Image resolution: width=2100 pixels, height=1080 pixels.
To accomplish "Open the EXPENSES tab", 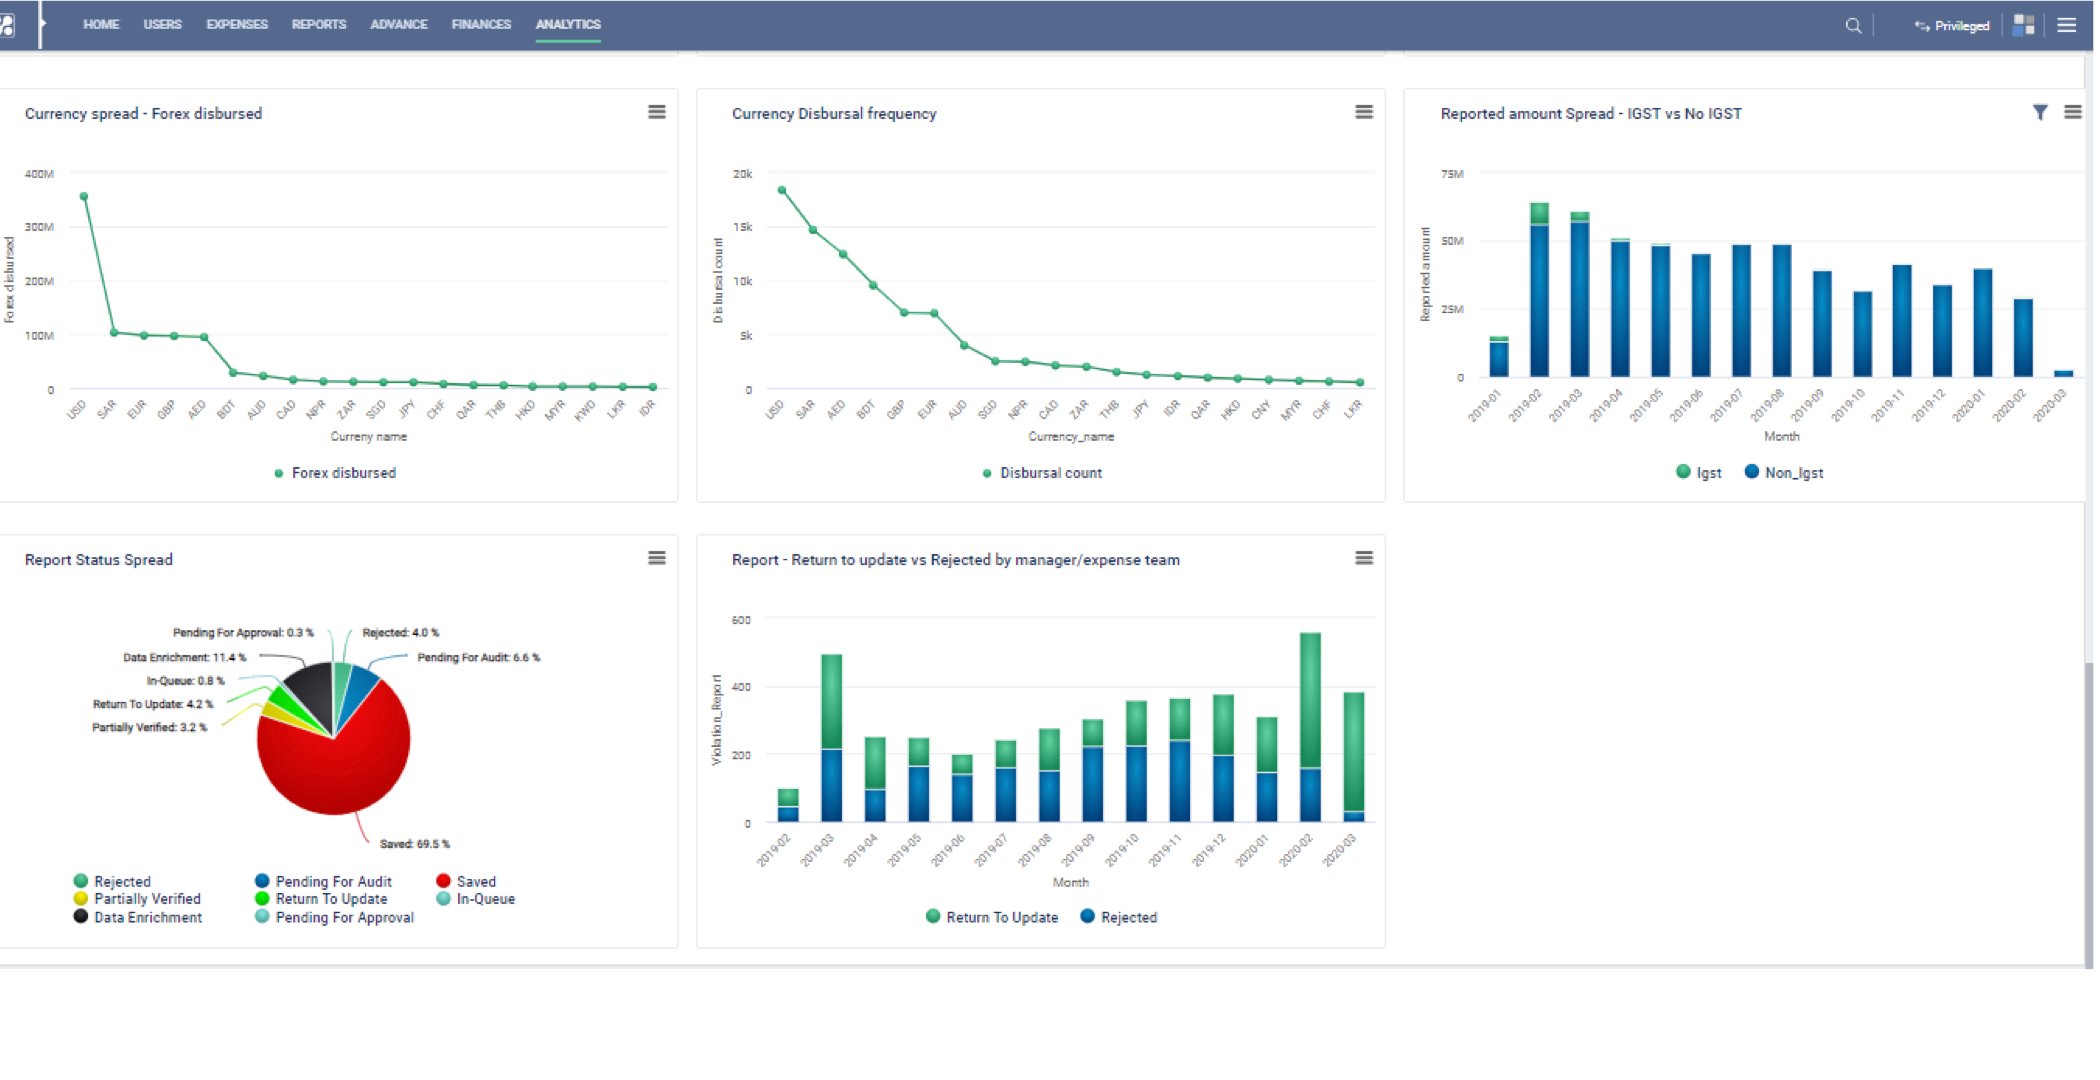I will coord(237,24).
